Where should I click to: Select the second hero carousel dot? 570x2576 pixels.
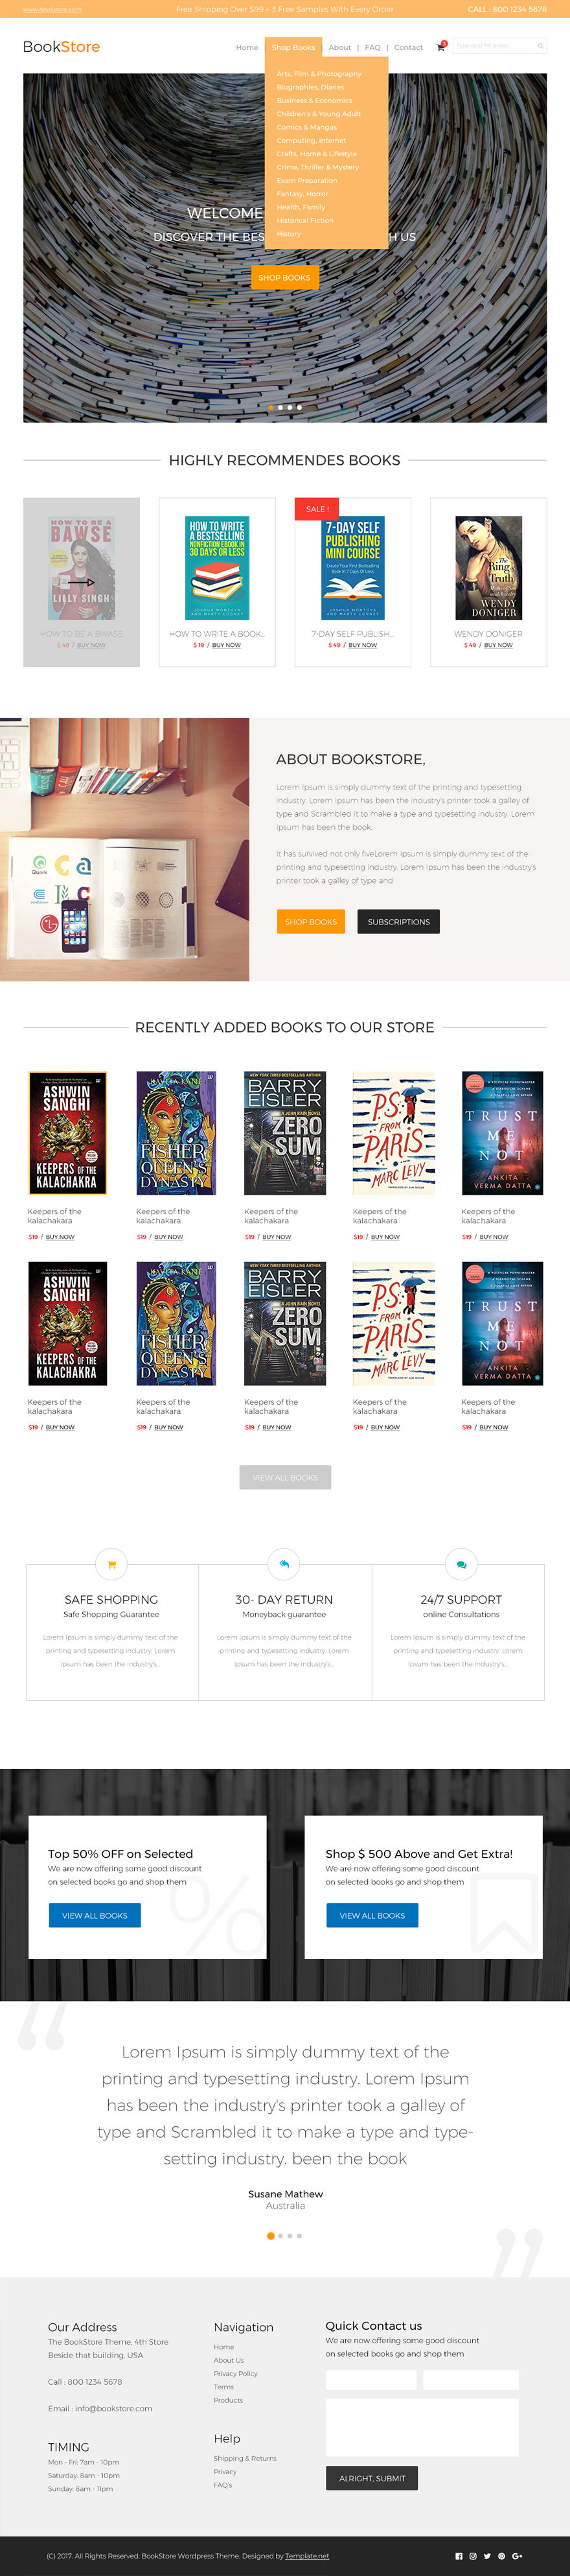click(282, 408)
